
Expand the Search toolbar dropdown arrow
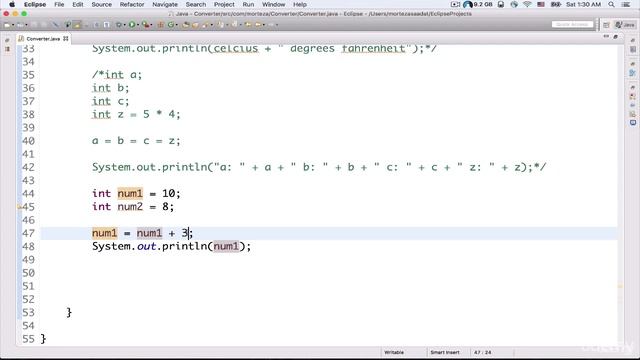211,25
